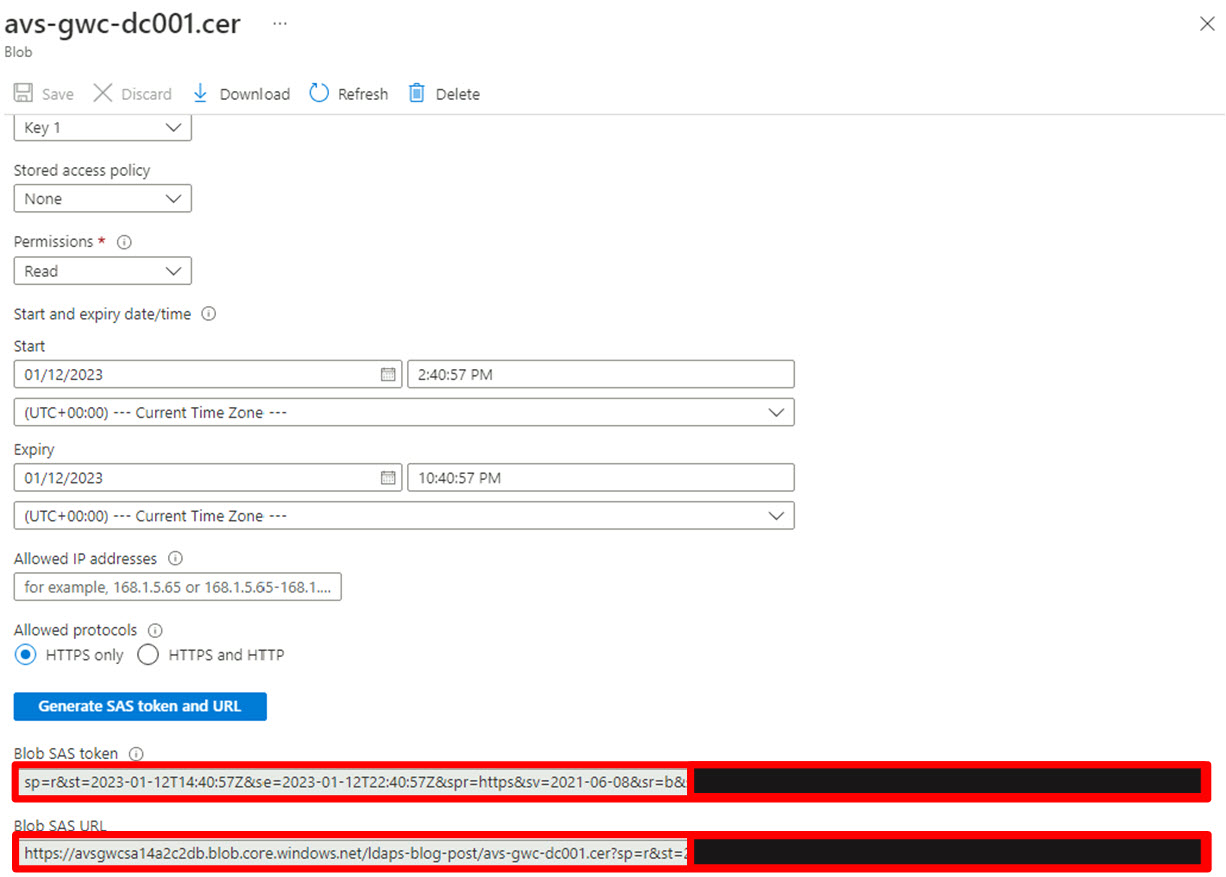Click the Allowed protocols label
The height and width of the screenshot is (877, 1226).
coord(76,630)
